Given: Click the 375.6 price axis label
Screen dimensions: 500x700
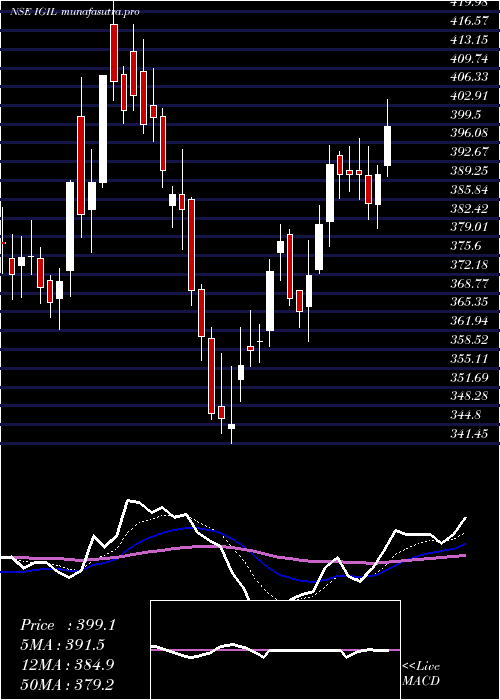Looking at the screenshot, I should tap(467, 246).
